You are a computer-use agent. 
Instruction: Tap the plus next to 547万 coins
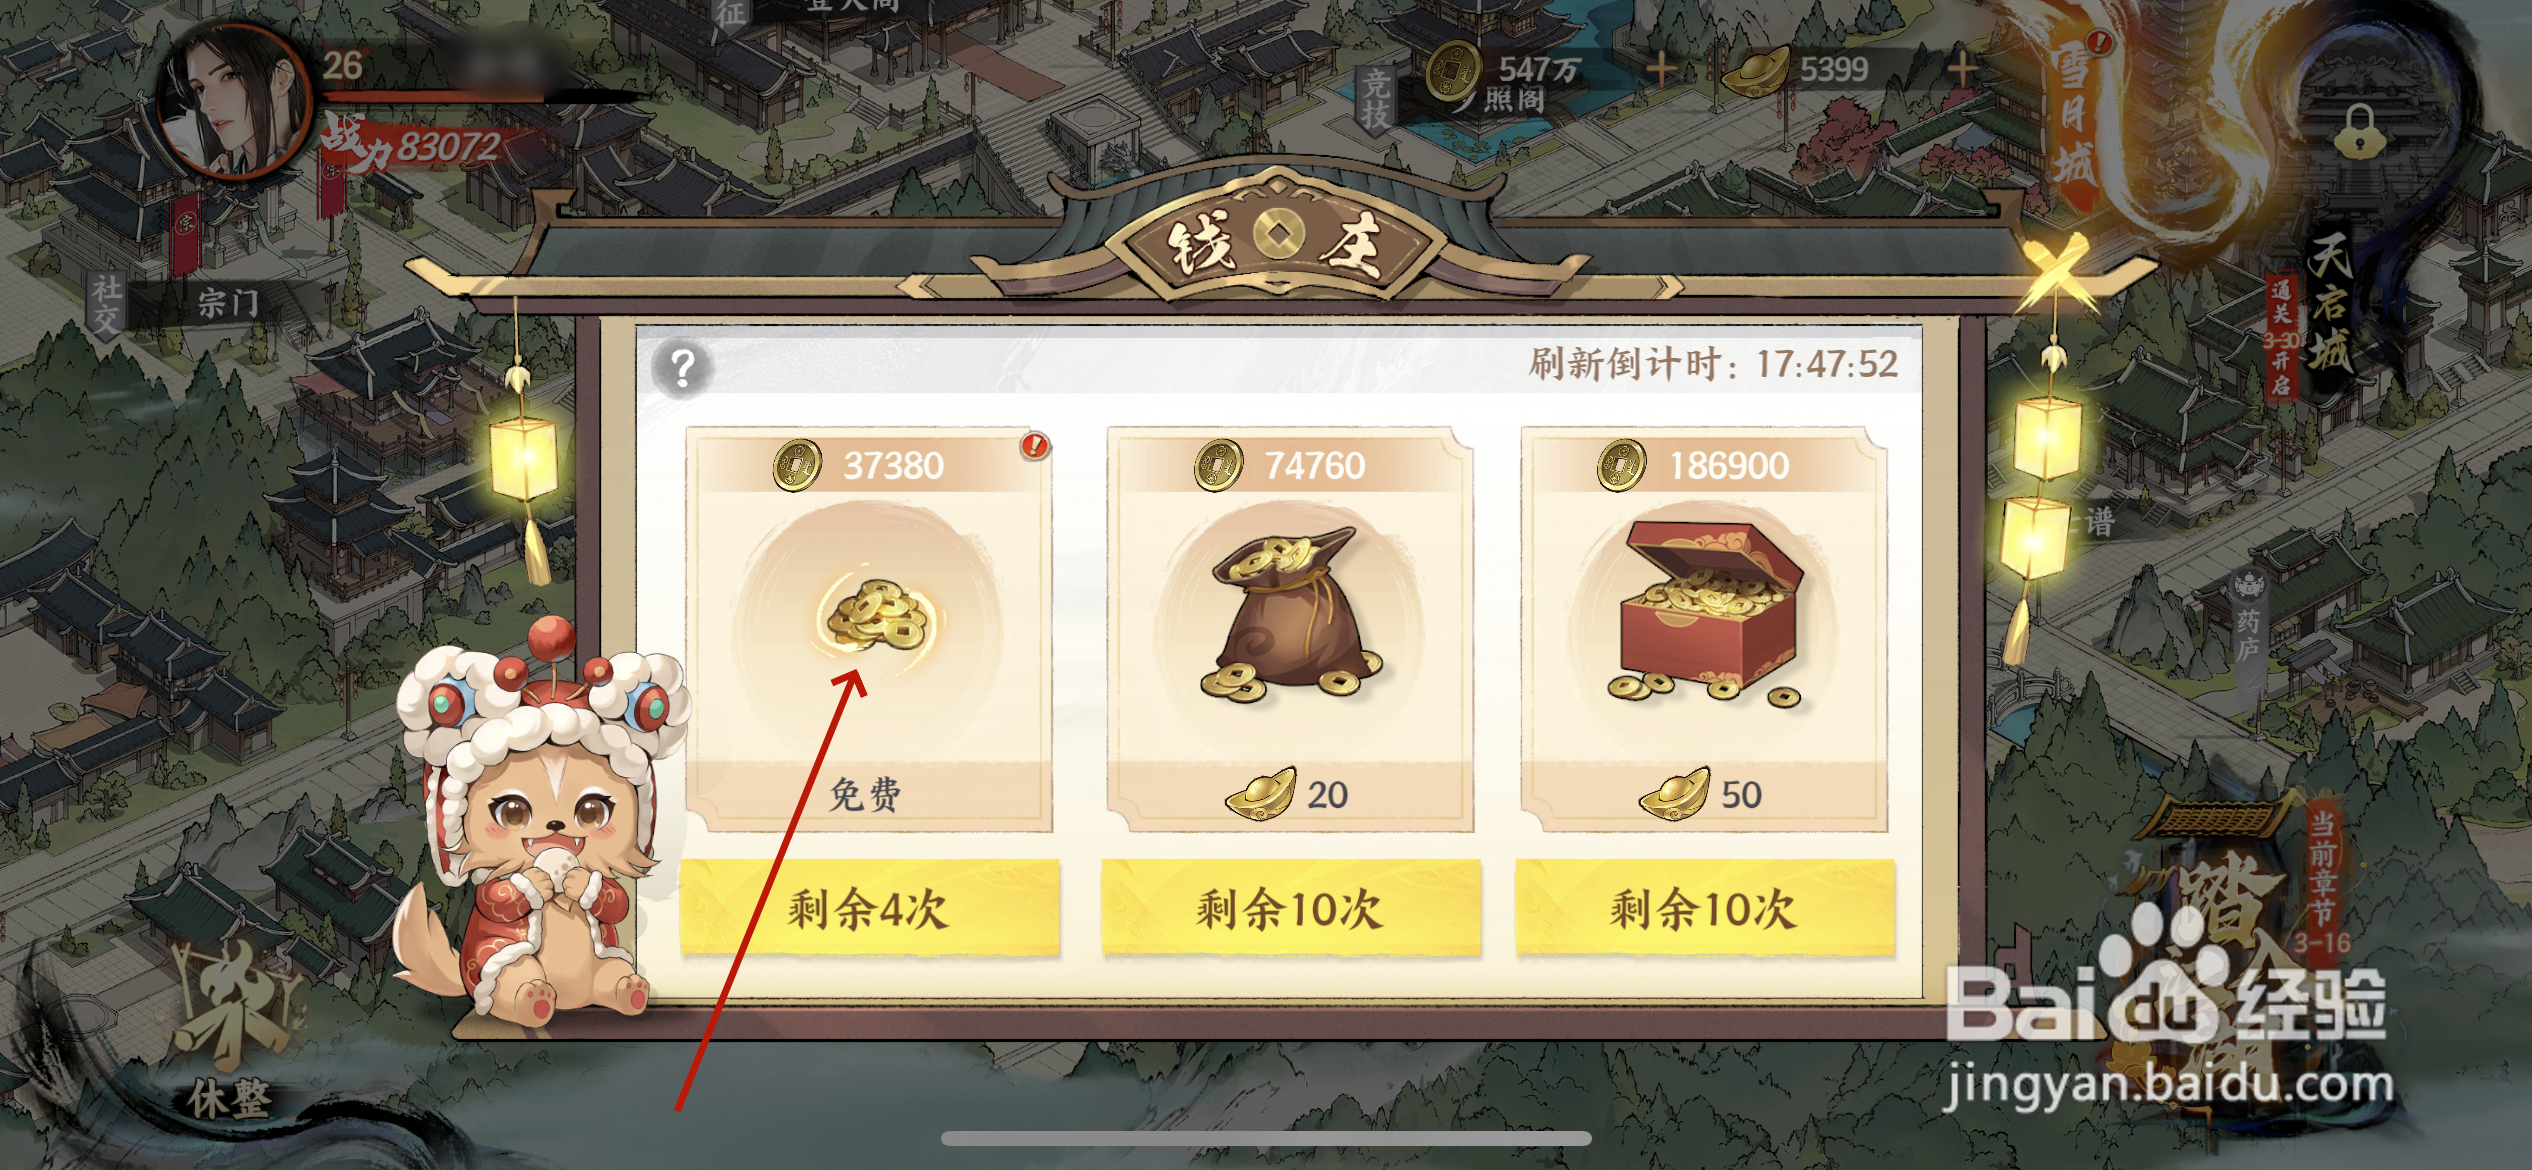[x=1662, y=69]
